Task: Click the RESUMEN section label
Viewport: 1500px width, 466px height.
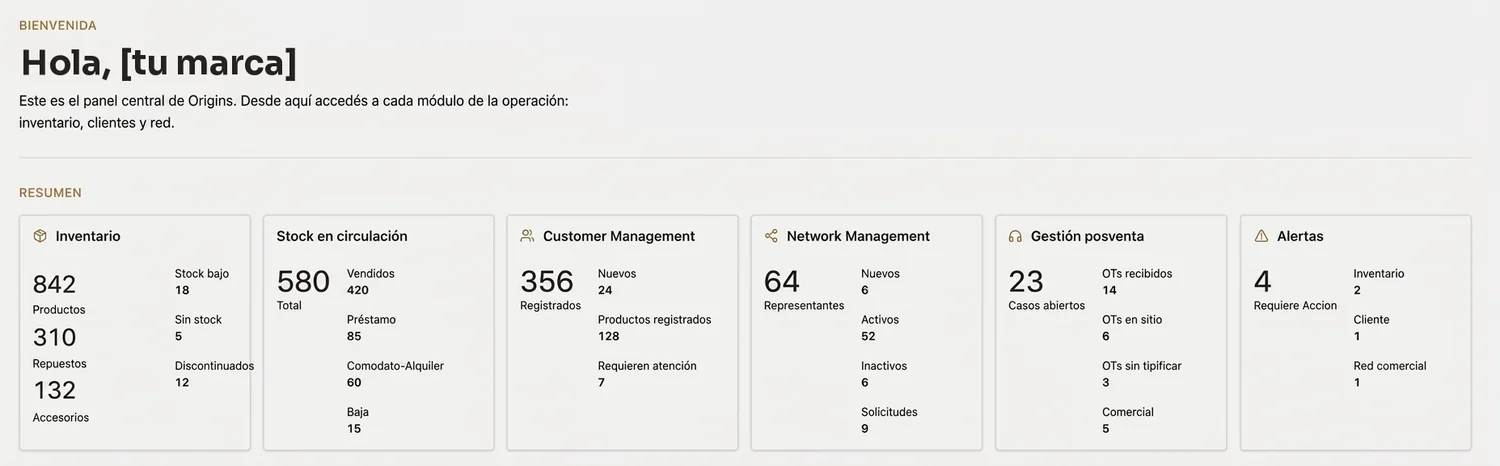Action: pyautogui.click(x=50, y=193)
